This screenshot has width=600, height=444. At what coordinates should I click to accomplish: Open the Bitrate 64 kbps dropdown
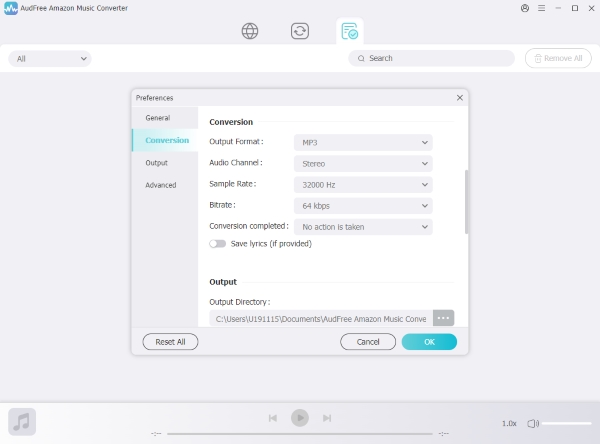[x=363, y=206]
